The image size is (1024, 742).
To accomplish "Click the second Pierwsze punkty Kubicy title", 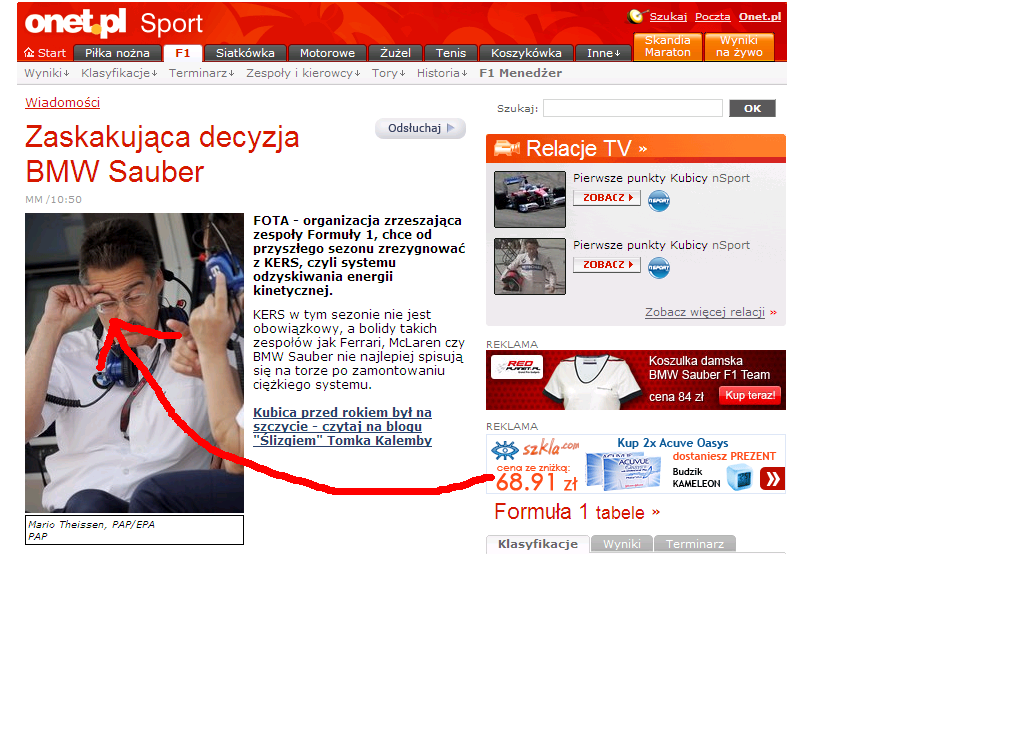I will 661,246.
